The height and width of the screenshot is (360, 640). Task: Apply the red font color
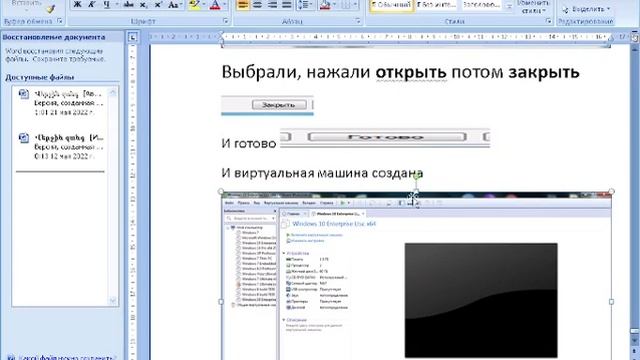pyautogui.click(x=215, y=4)
